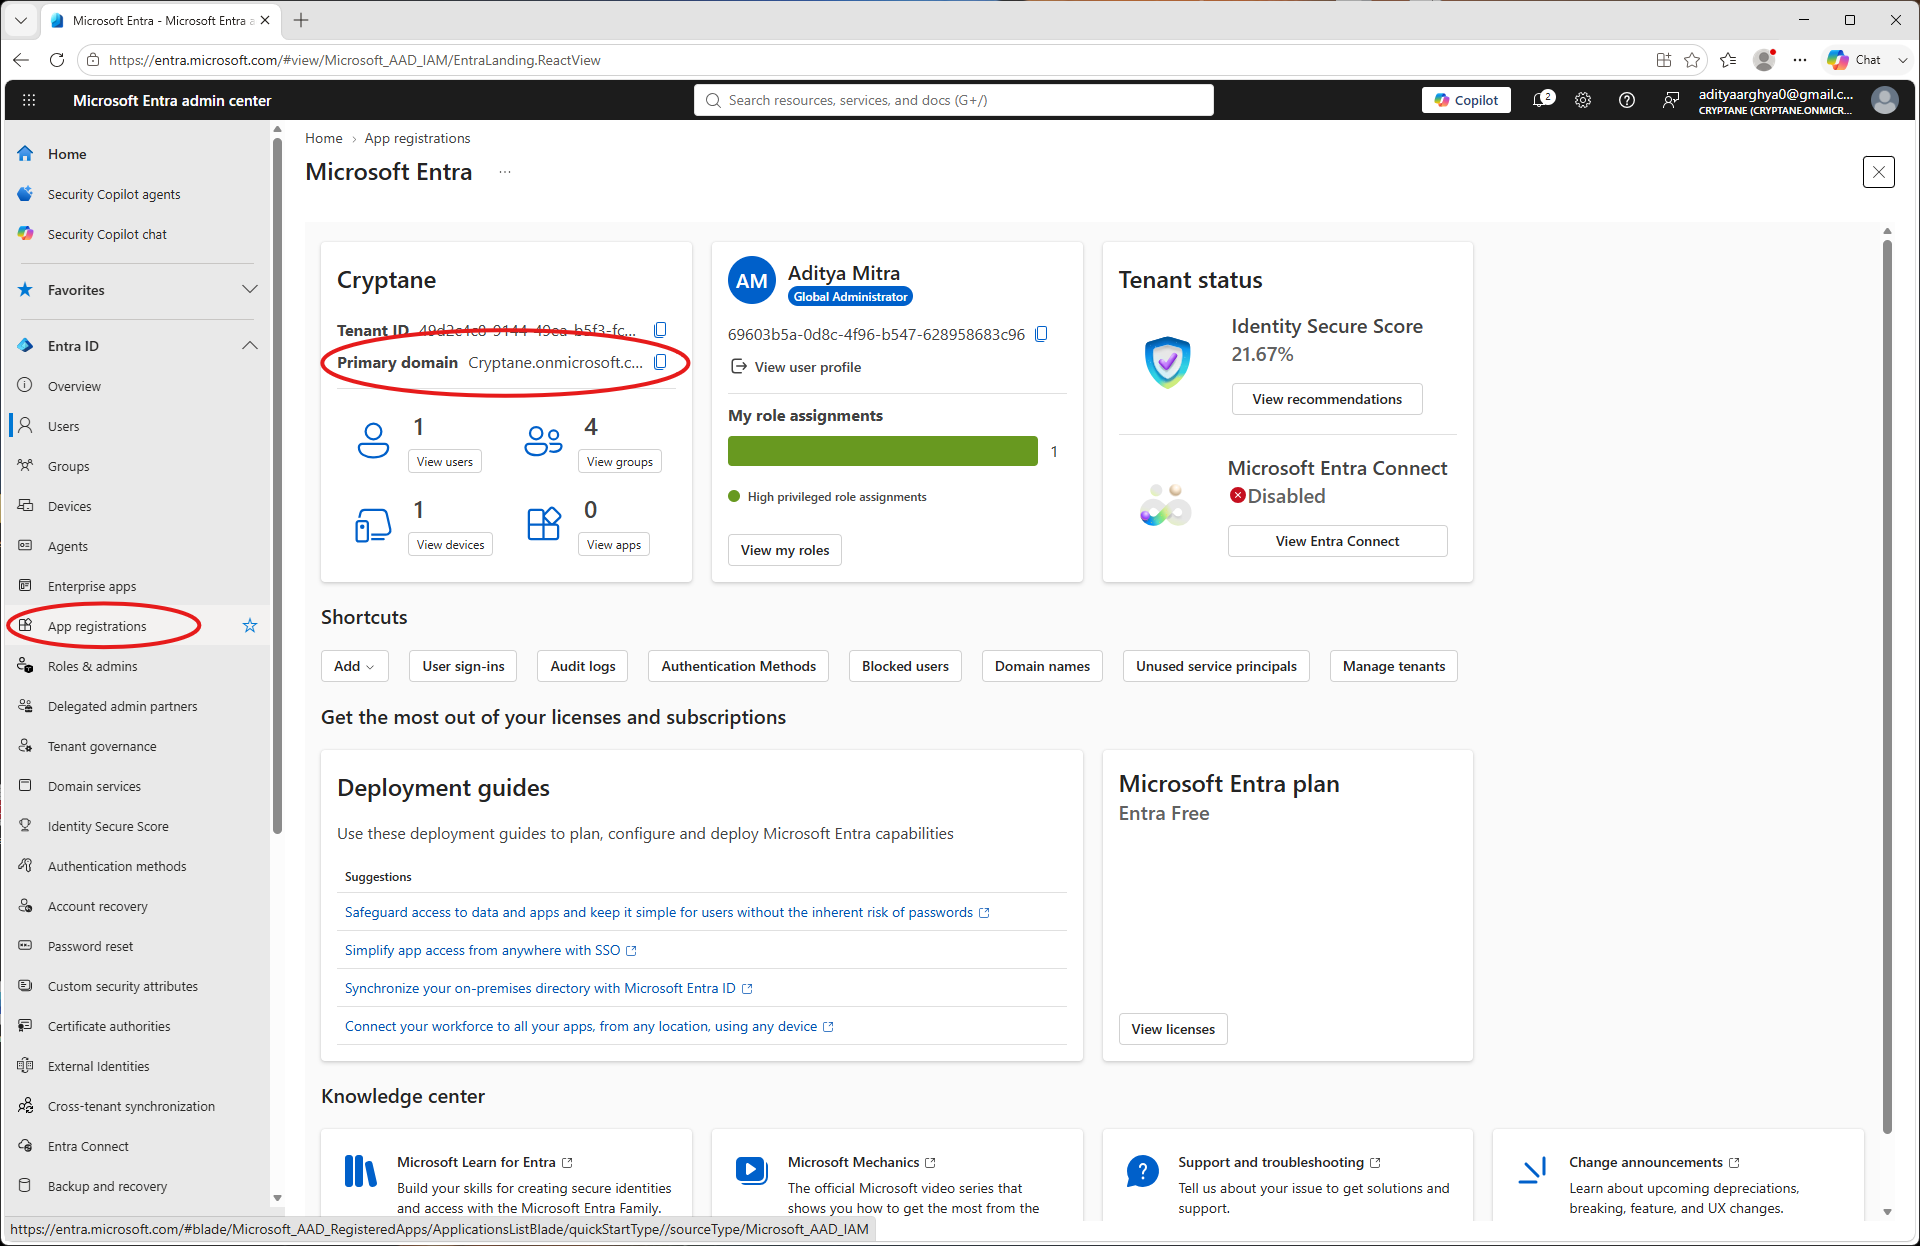Select App registrations in sidebar
1920x1246 pixels.
97,626
